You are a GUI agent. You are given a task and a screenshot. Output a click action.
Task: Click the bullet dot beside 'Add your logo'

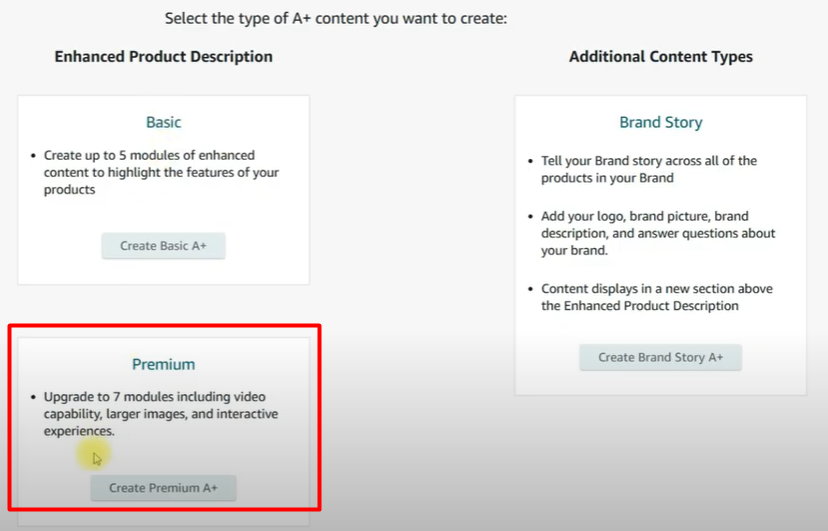pos(531,217)
